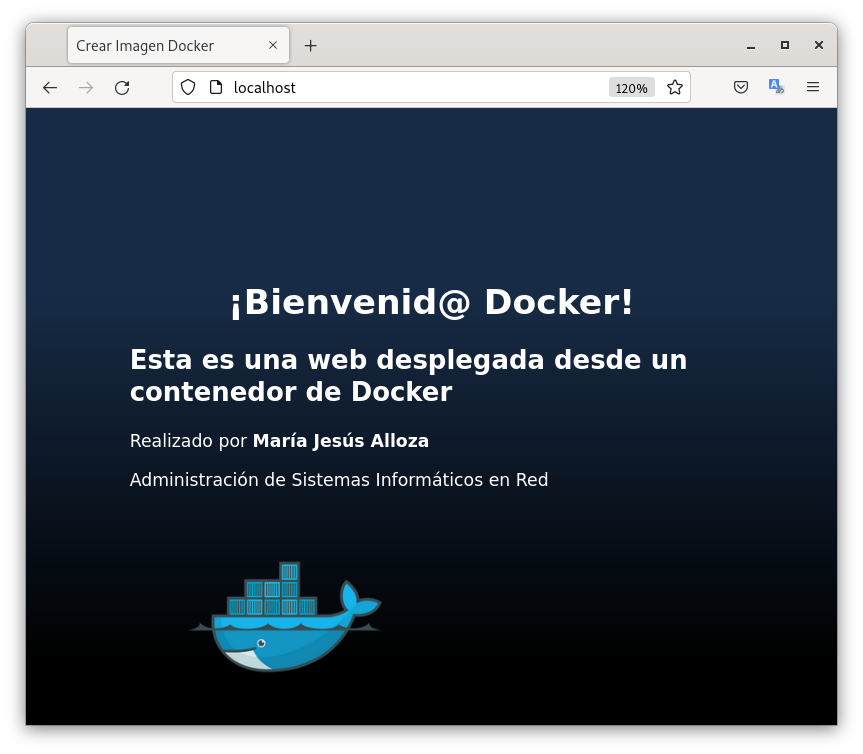The width and height of the screenshot is (863, 754).
Task: Save page to Pocket
Action: (x=741, y=88)
